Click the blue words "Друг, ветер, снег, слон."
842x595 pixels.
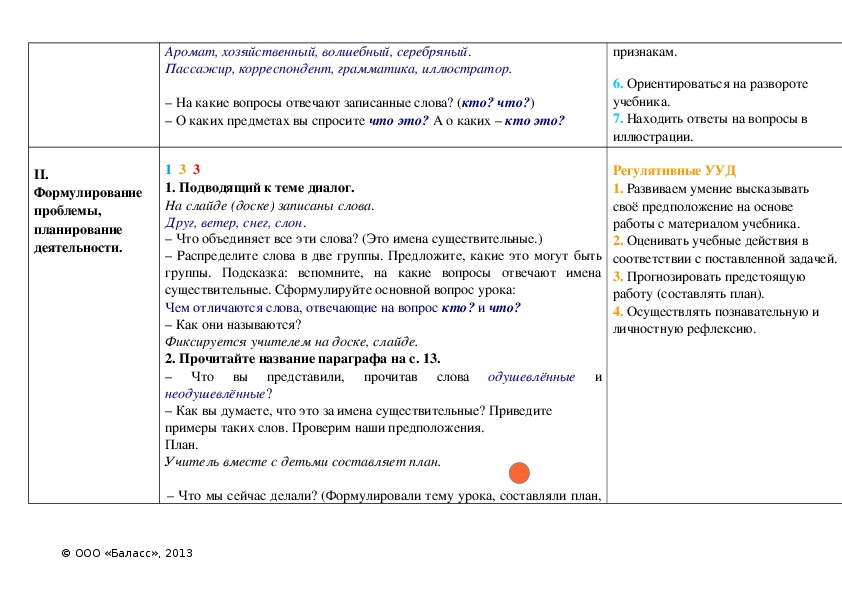[x=236, y=223]
